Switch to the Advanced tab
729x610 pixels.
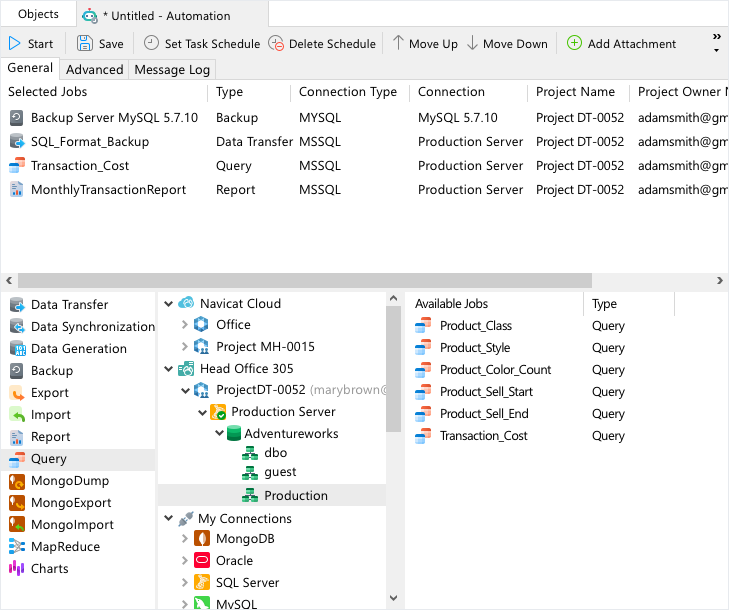pos(95,70)
